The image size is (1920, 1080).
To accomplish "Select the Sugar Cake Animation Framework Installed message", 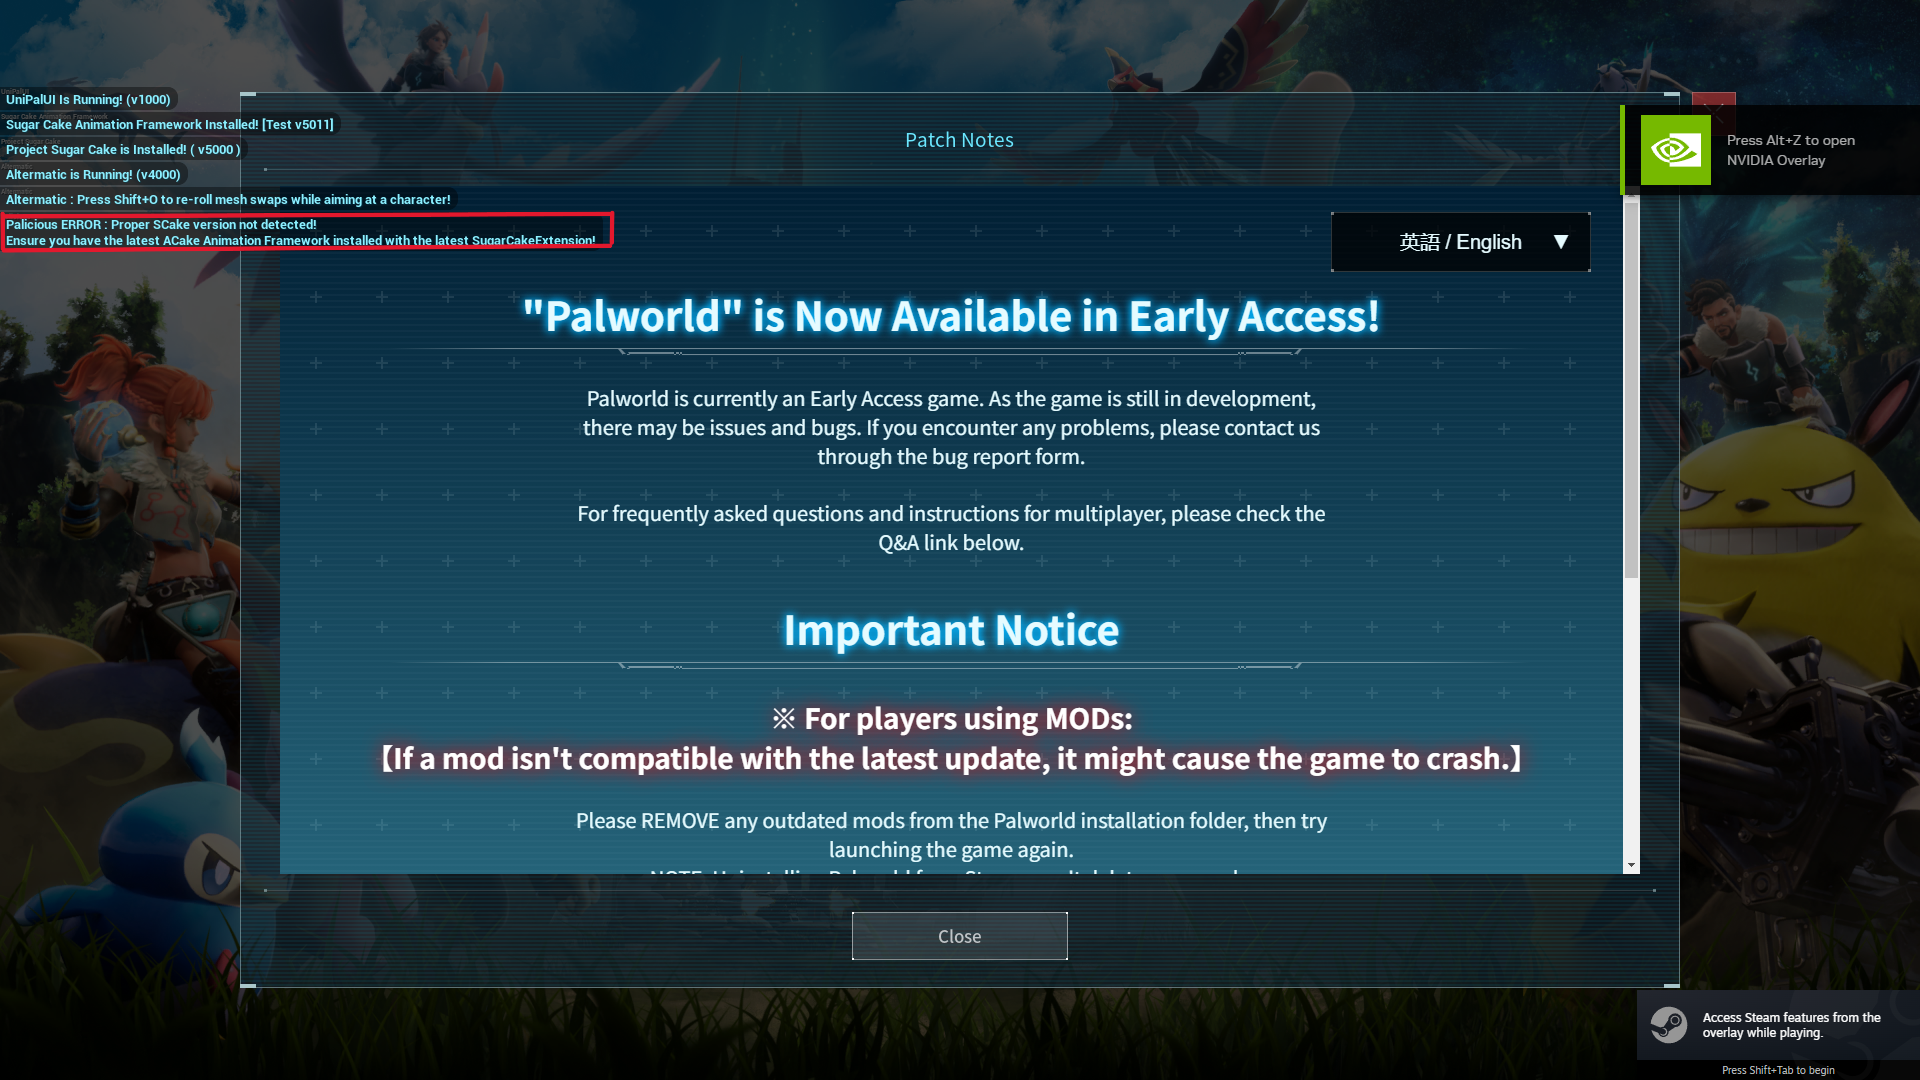I will [170, 124].
